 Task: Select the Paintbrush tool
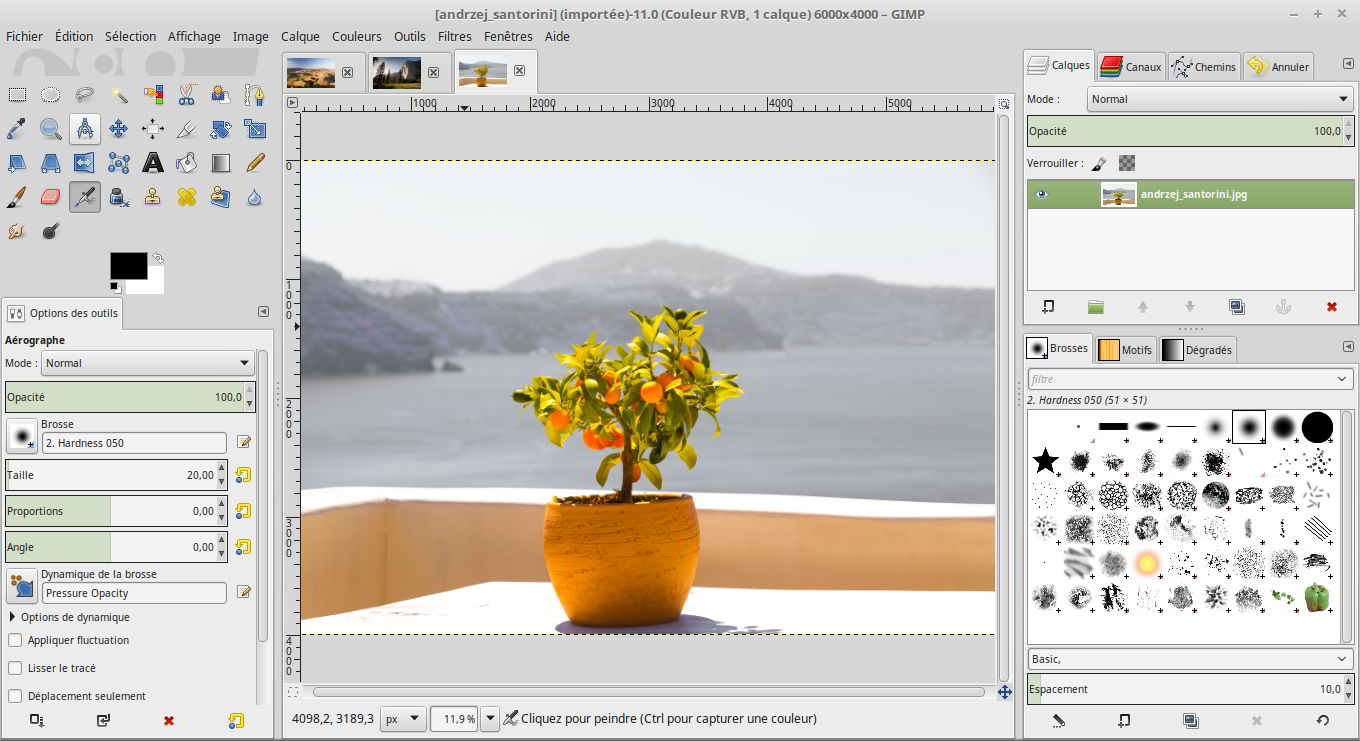click(x=17, y=197)
